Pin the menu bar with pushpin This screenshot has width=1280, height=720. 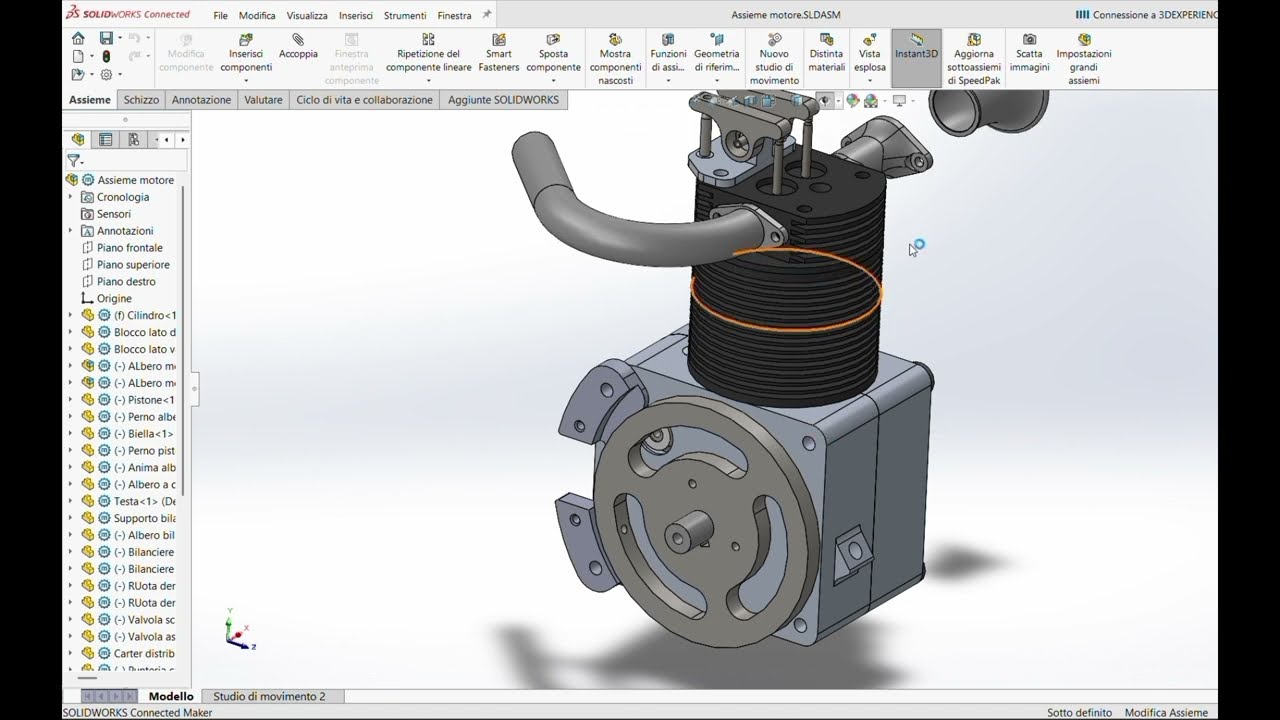pos(487,15)
